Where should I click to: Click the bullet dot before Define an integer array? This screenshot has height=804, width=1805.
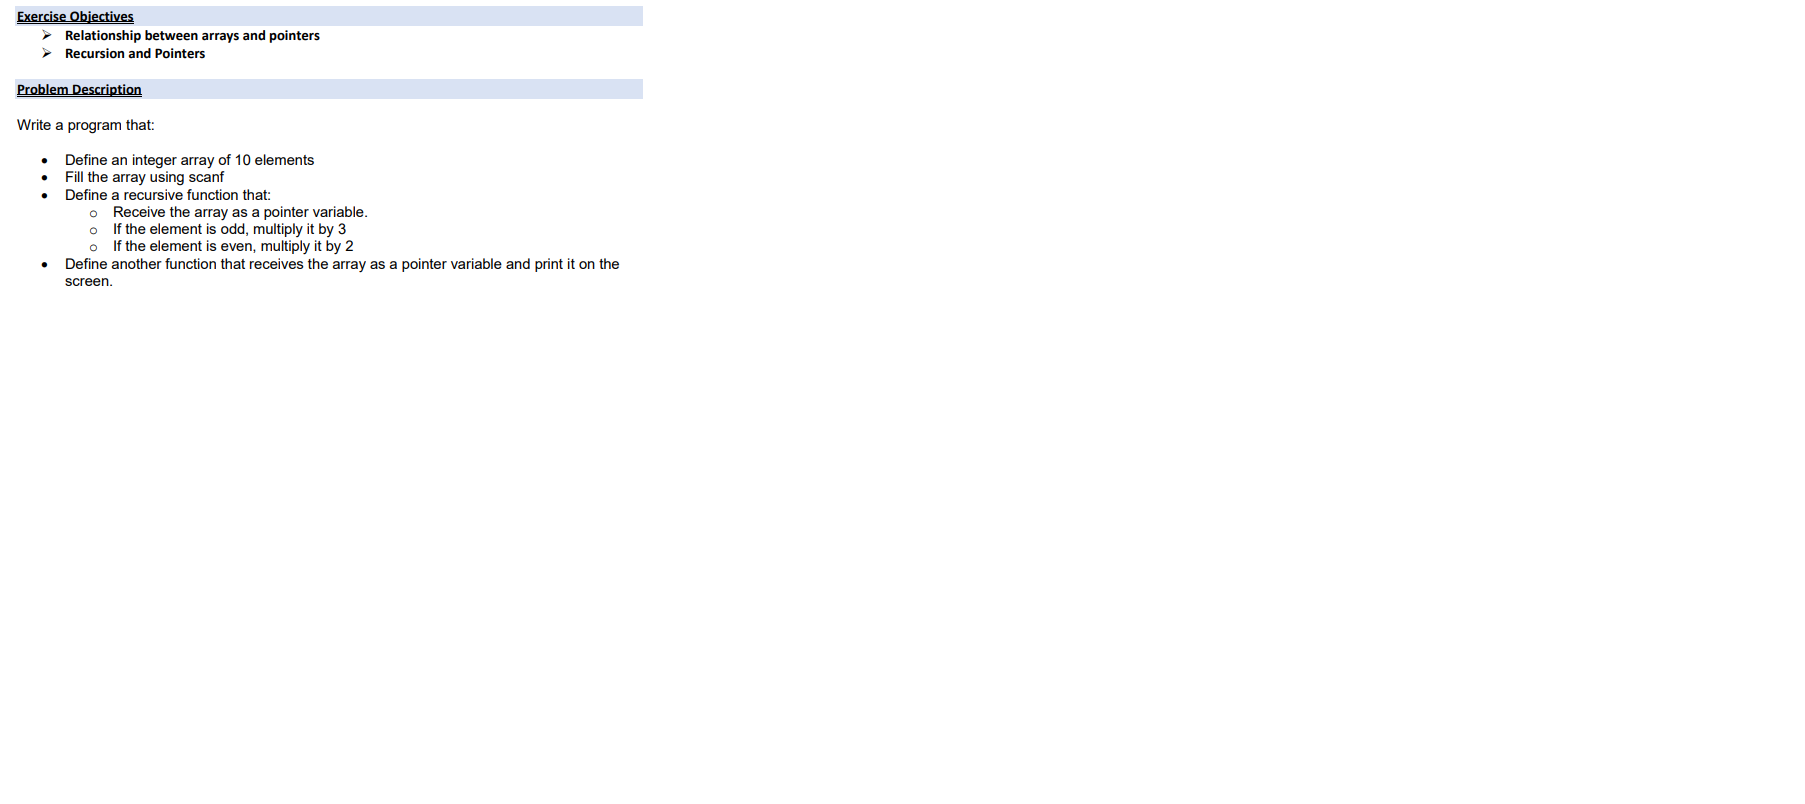(45, 161)
